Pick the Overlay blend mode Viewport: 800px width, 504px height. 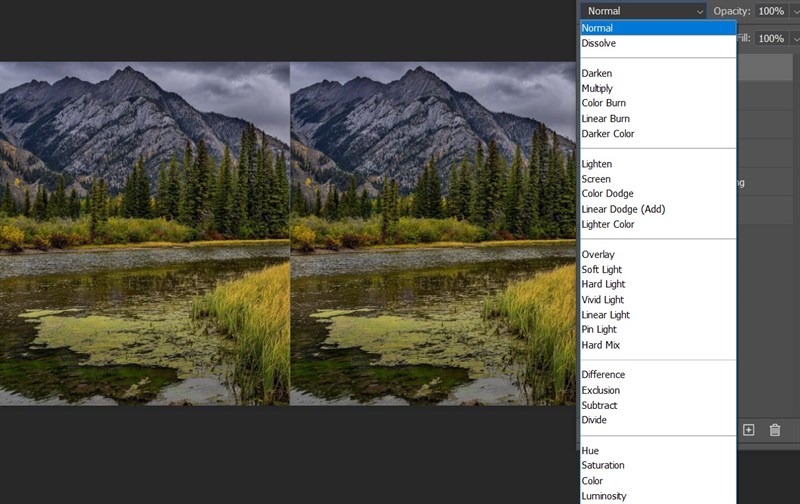[598, 255]
